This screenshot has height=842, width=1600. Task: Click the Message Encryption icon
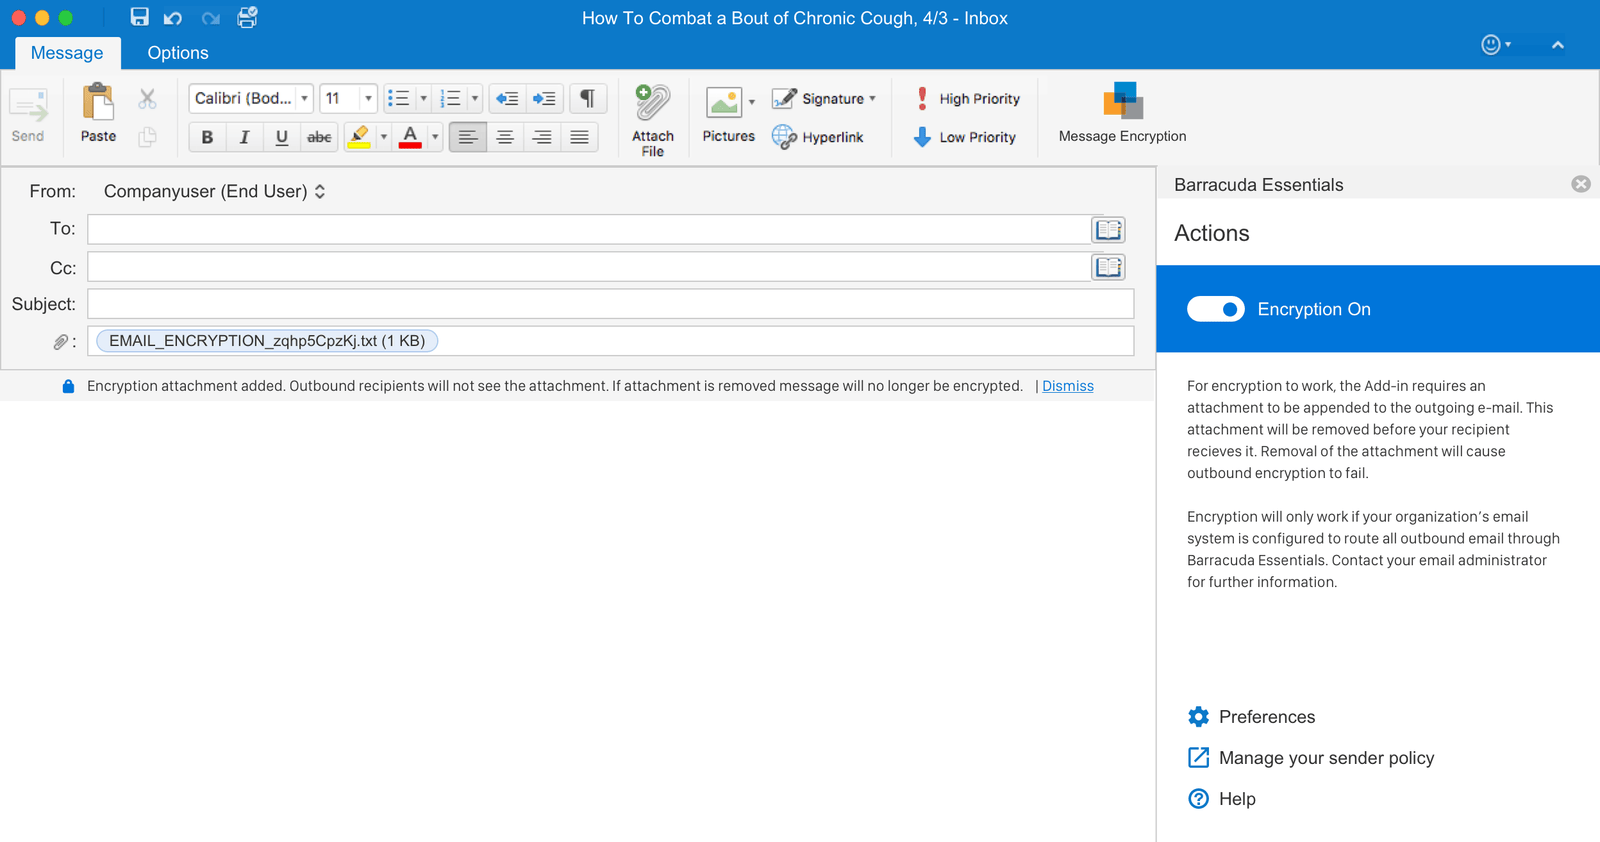pos(1122,103)
